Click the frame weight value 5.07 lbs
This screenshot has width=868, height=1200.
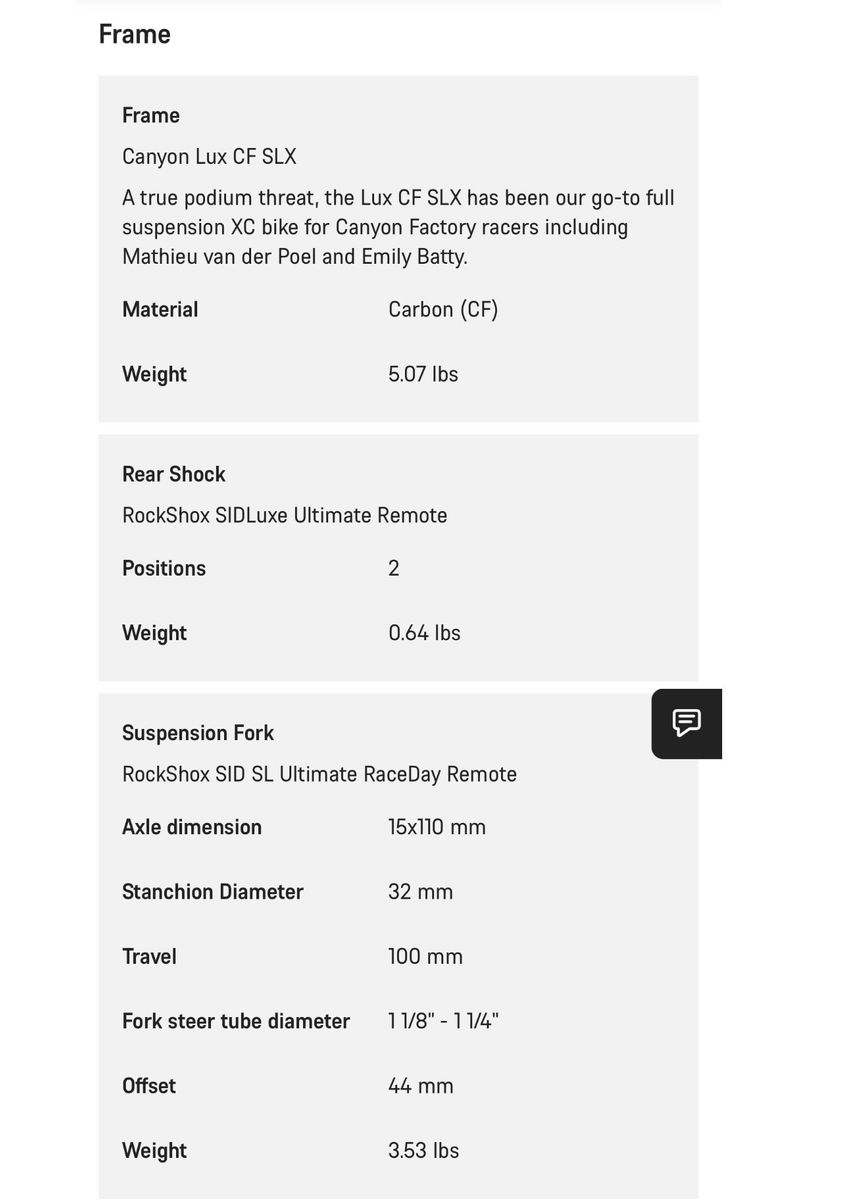pos(423,374)
